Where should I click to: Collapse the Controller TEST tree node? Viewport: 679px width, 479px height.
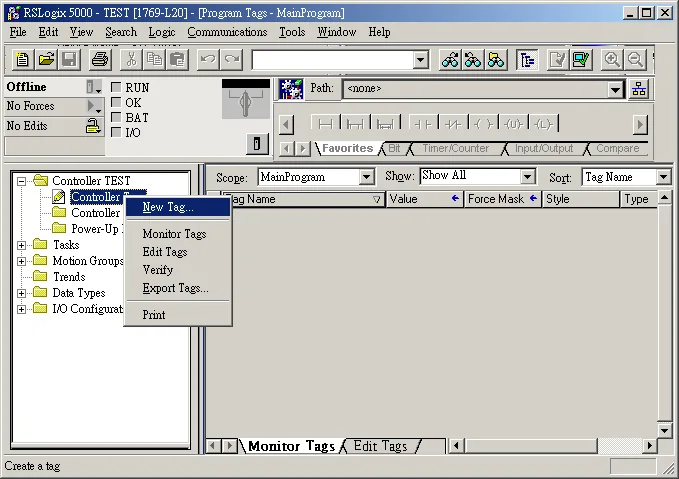[x=21, y=181]
